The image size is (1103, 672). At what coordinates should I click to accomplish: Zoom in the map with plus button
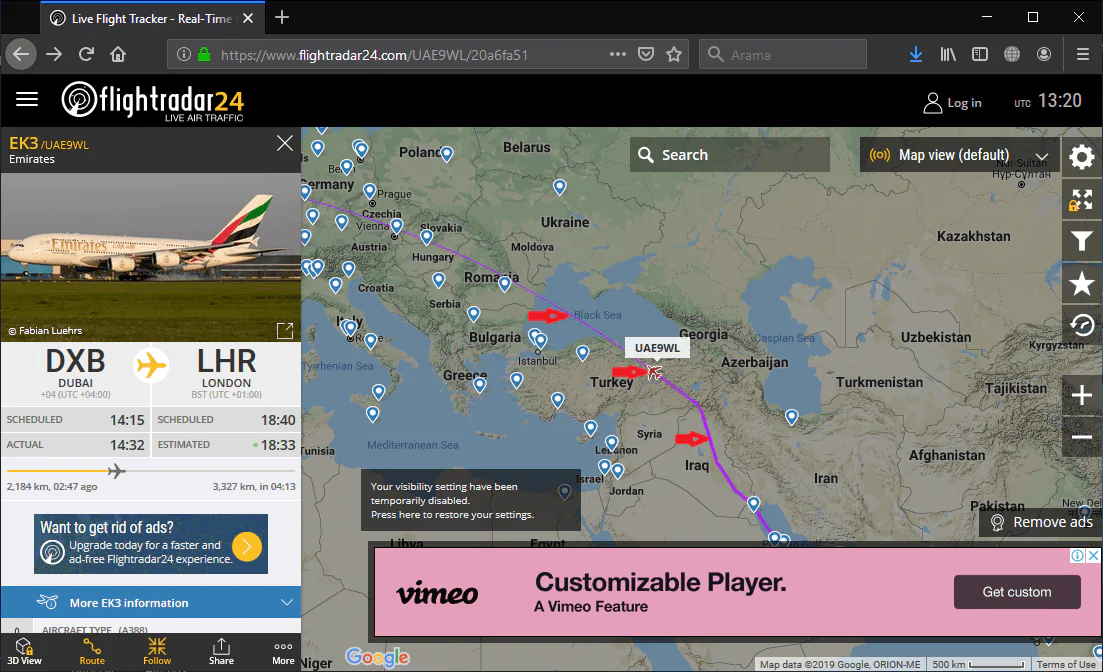[x=1081, y=396]
